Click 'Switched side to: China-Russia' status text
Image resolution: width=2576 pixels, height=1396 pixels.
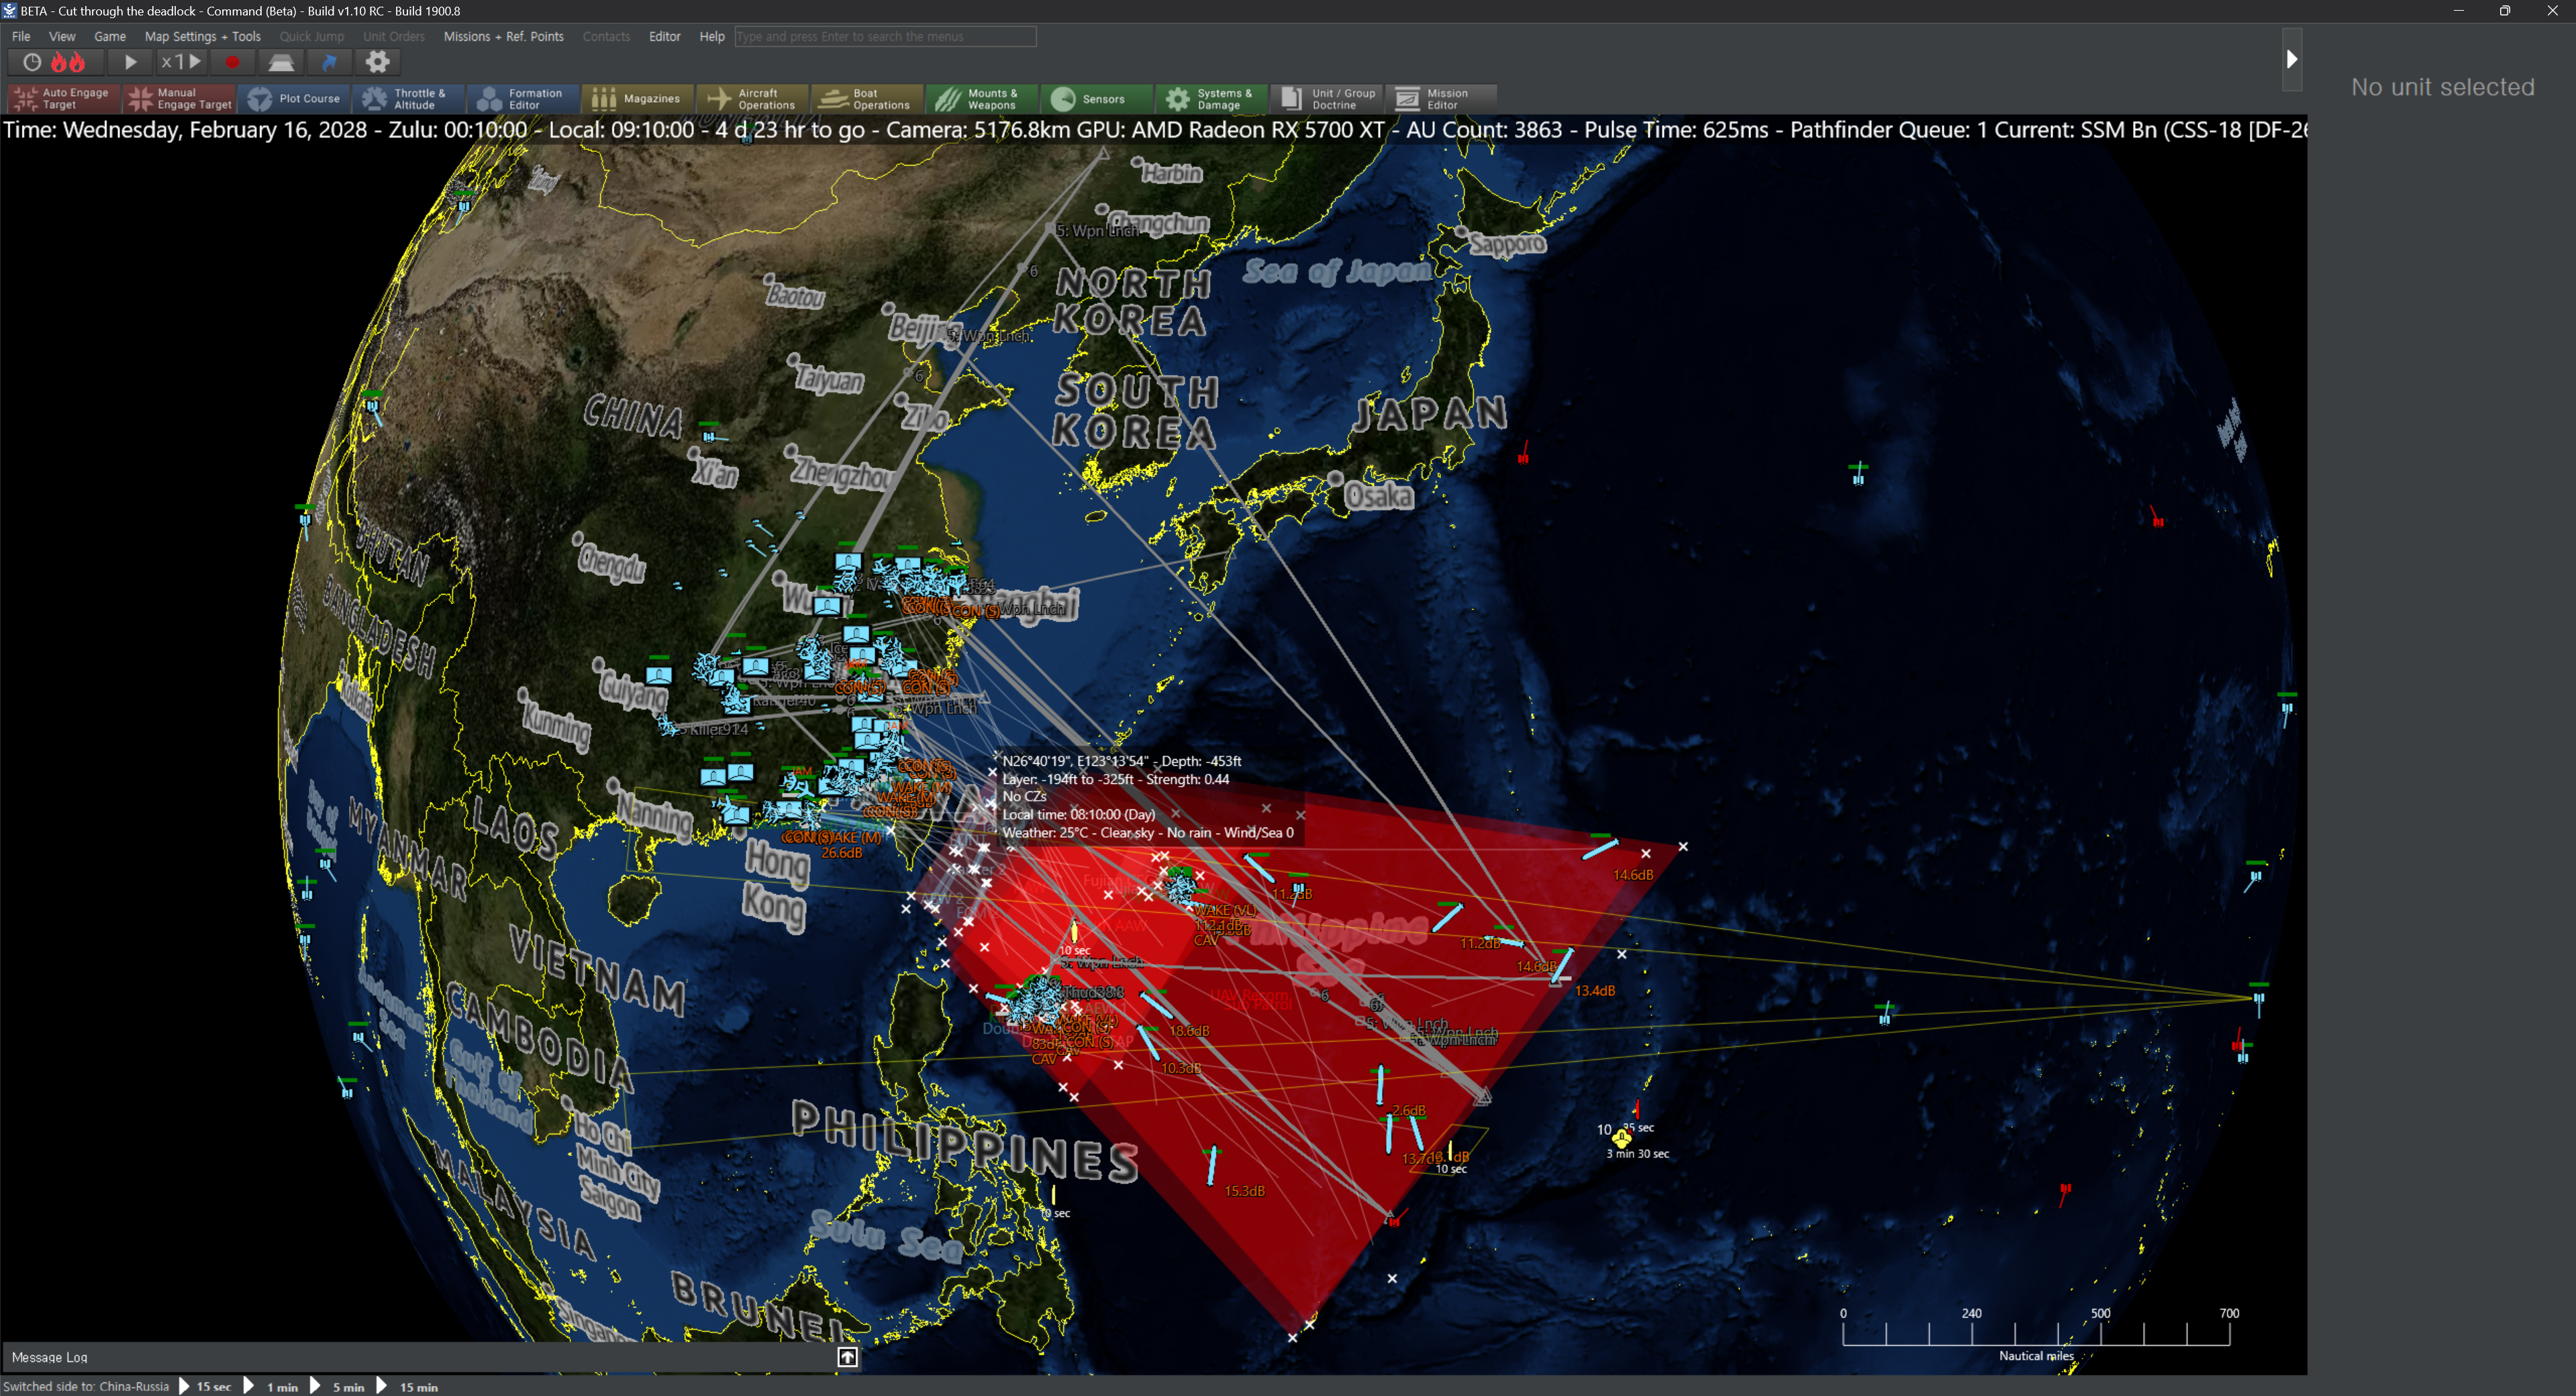(x=87, y=1386)
